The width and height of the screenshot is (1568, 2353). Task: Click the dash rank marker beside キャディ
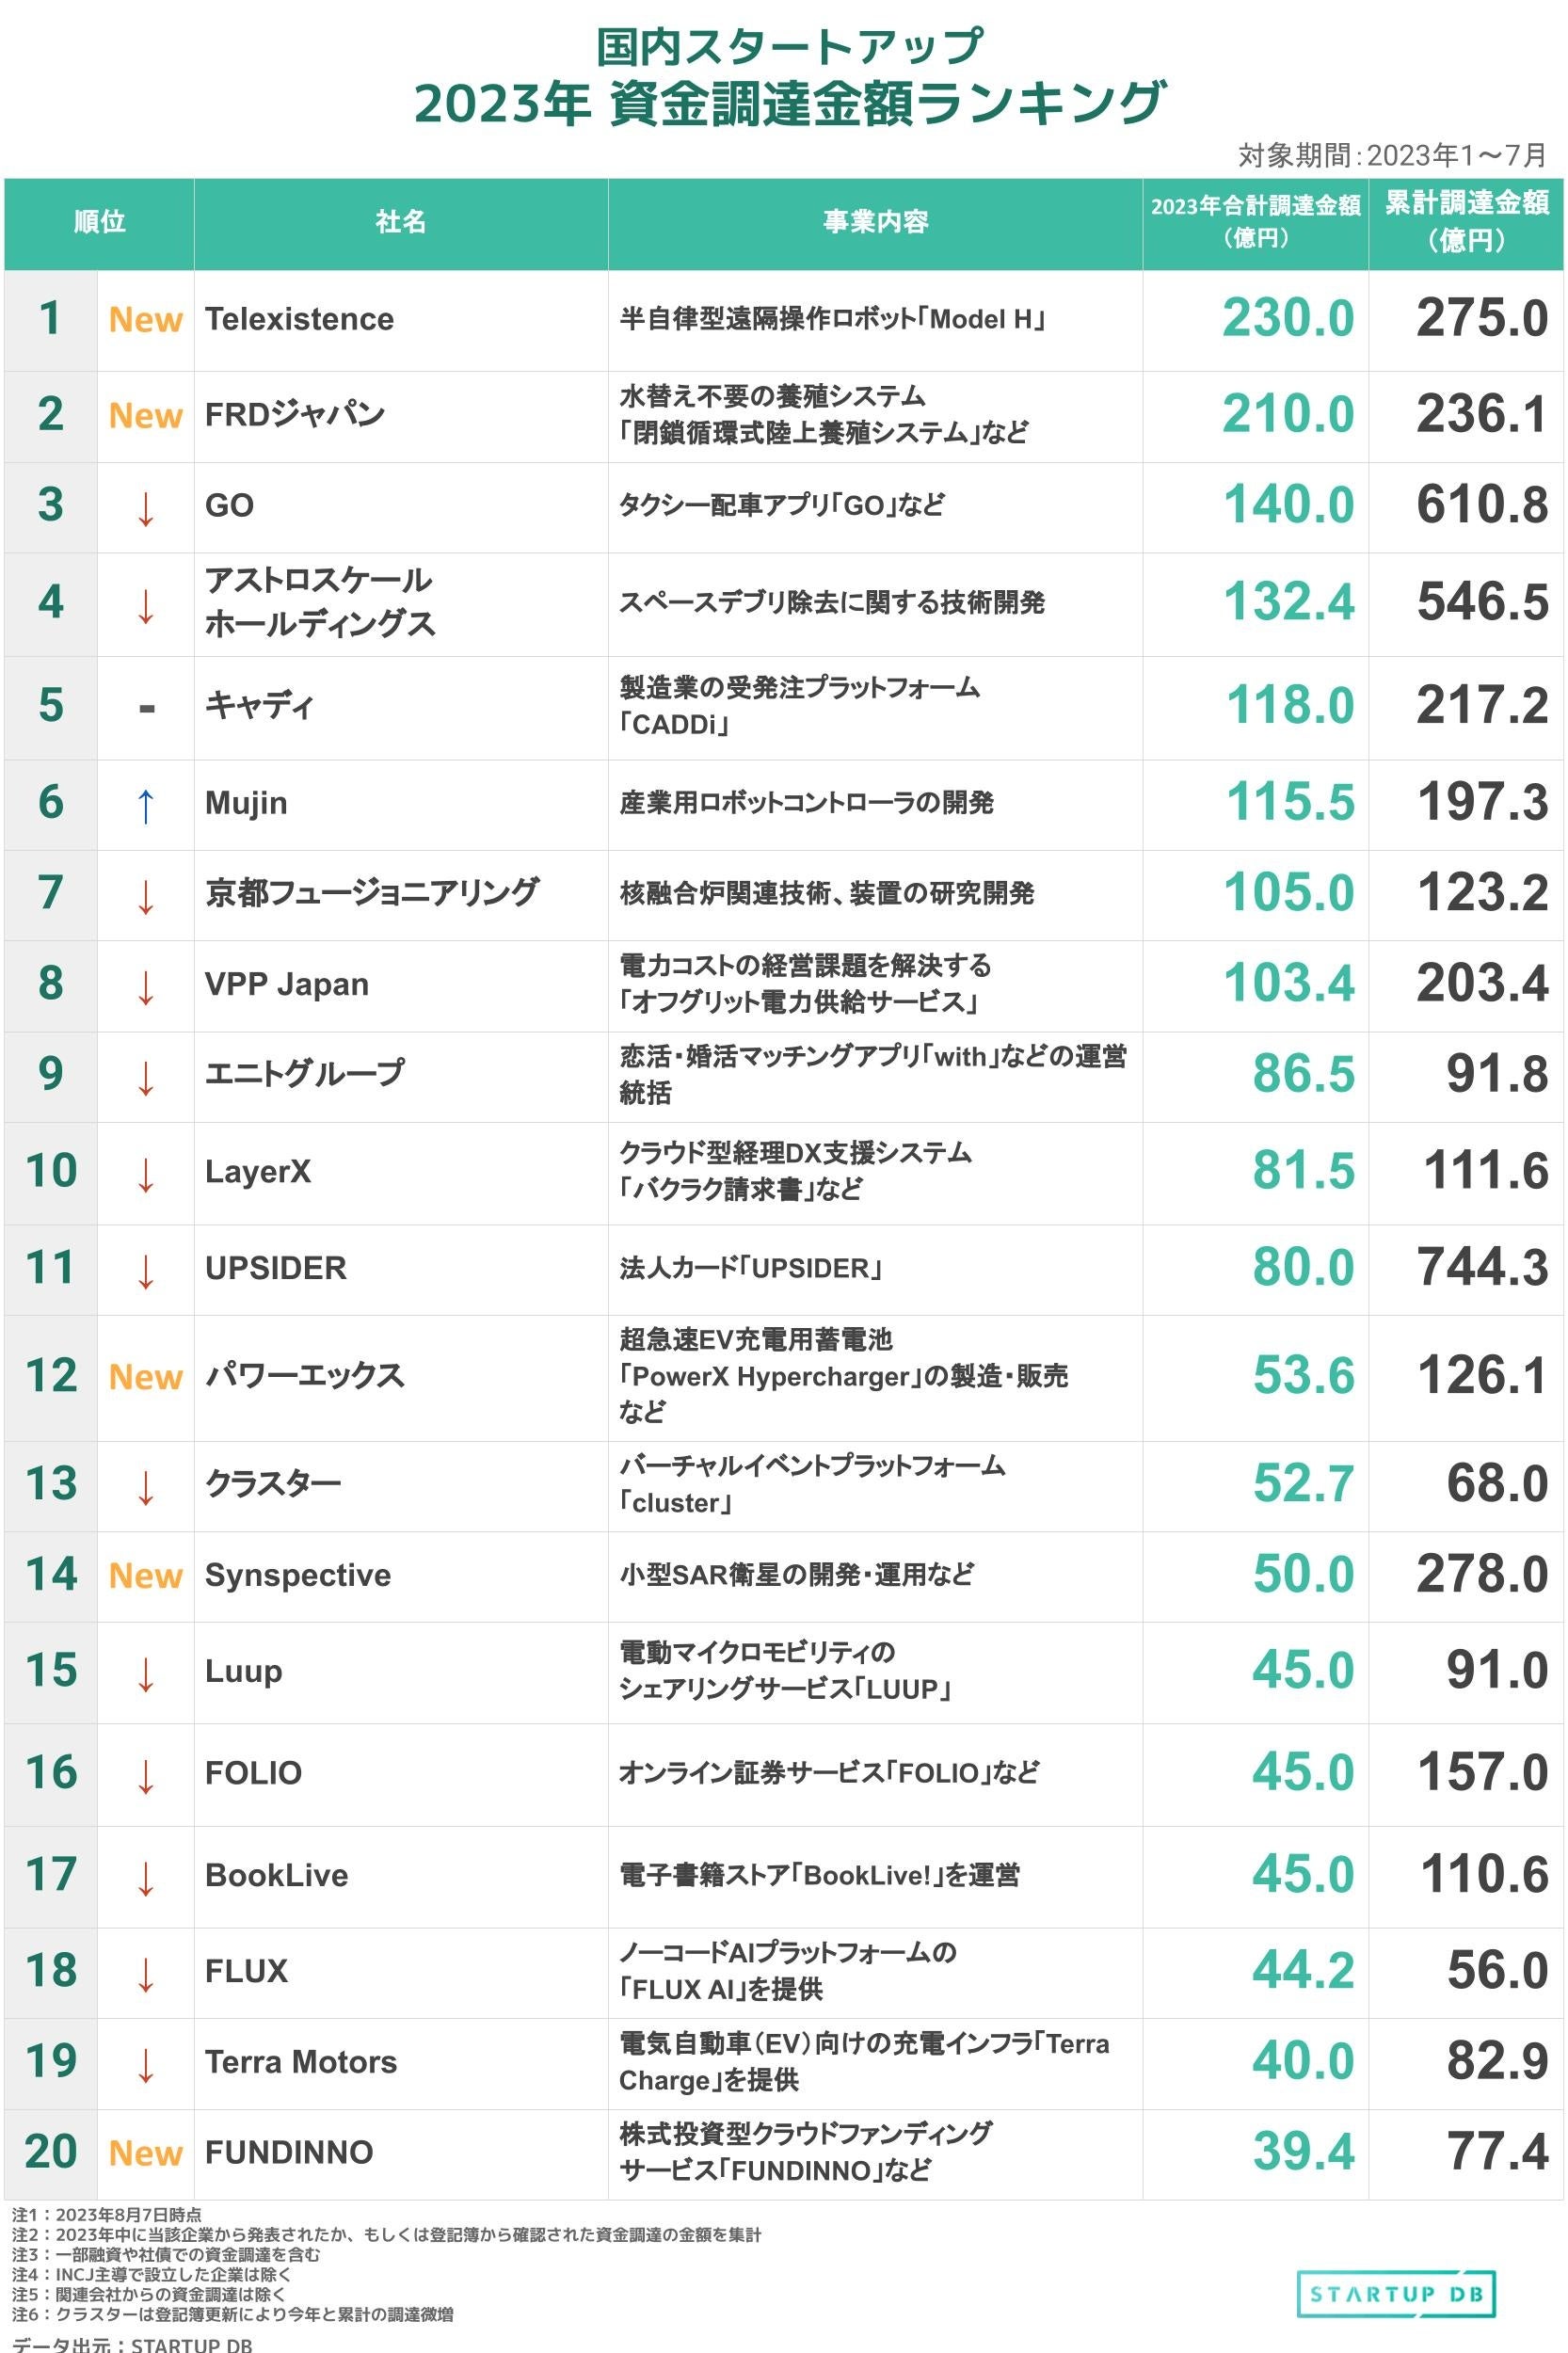tap(146, 709)
